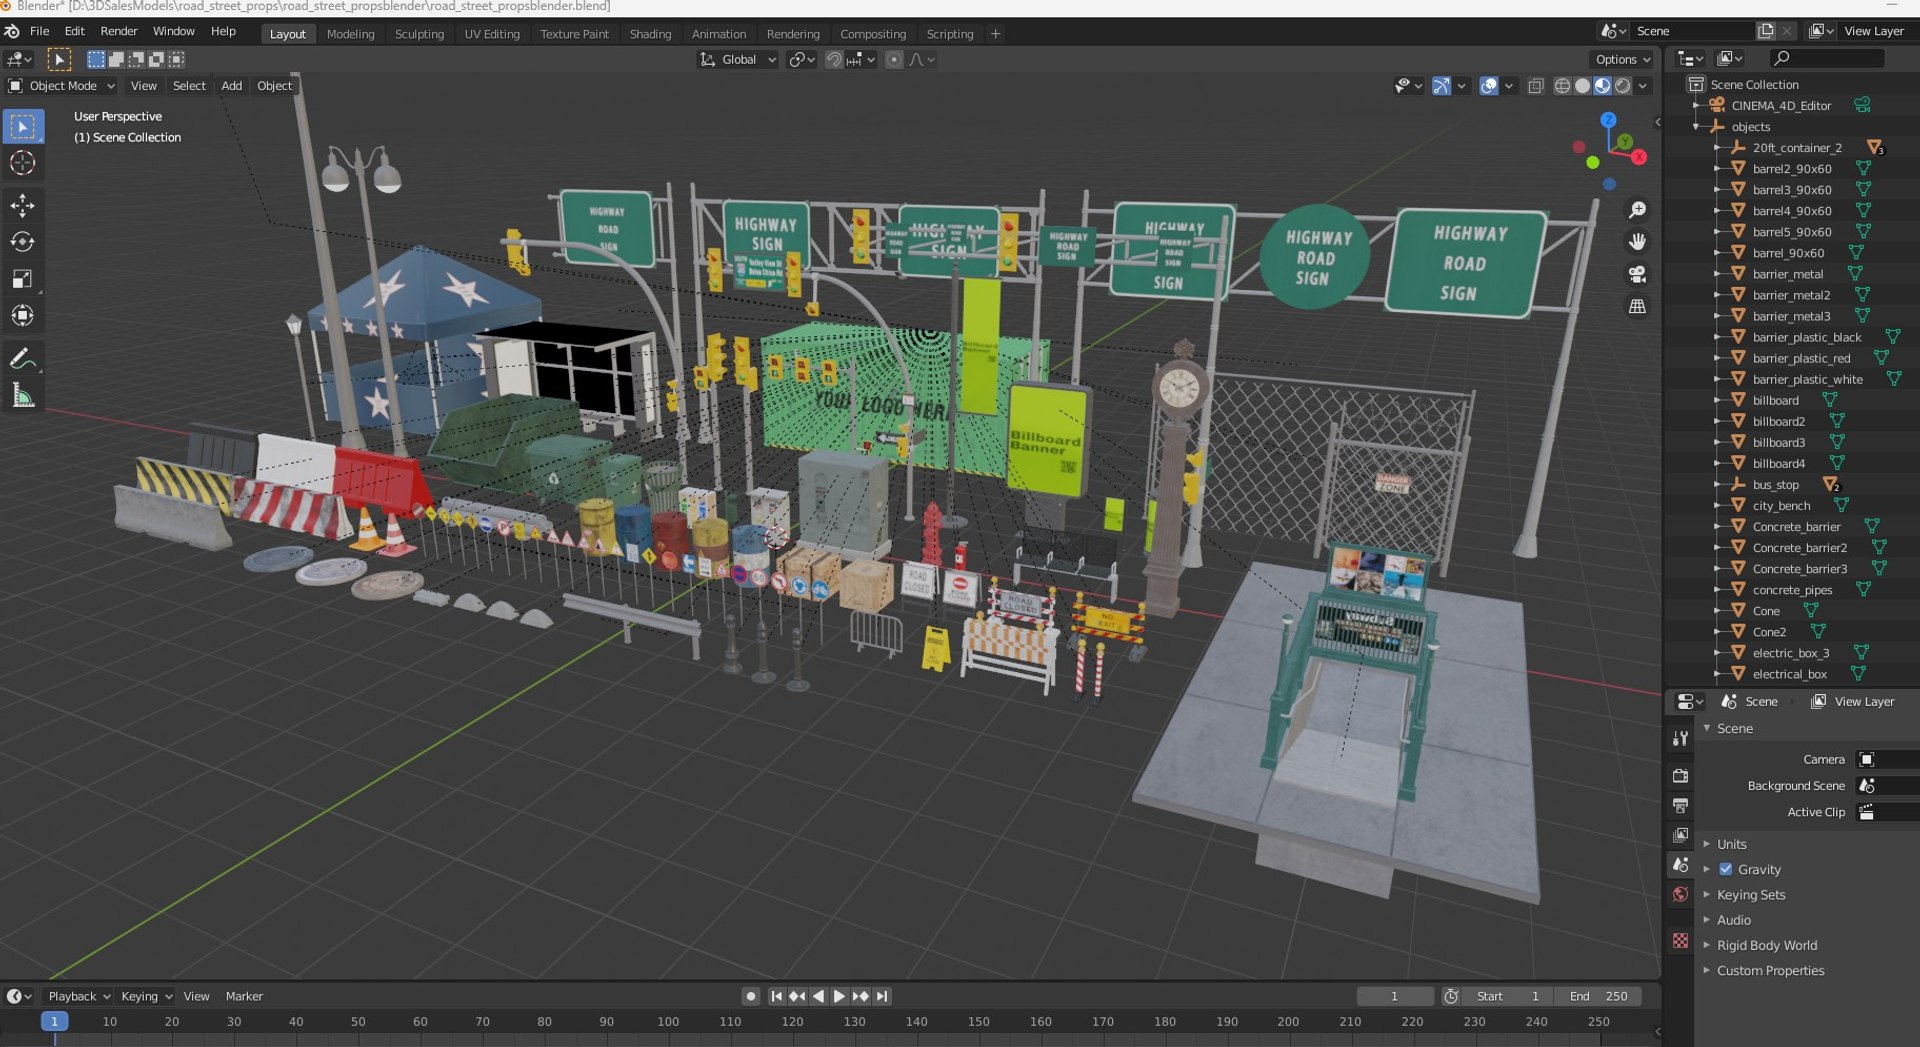Image resolution: width=1920 pixels, height=1047 pixels.
Task: Toggle viewport overlays
Action: click(1489, 86)
